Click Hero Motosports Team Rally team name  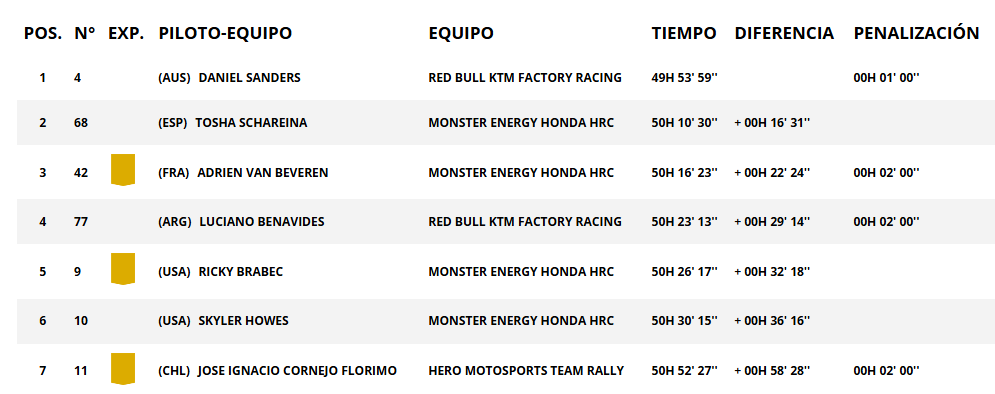(x=526, y=371)
